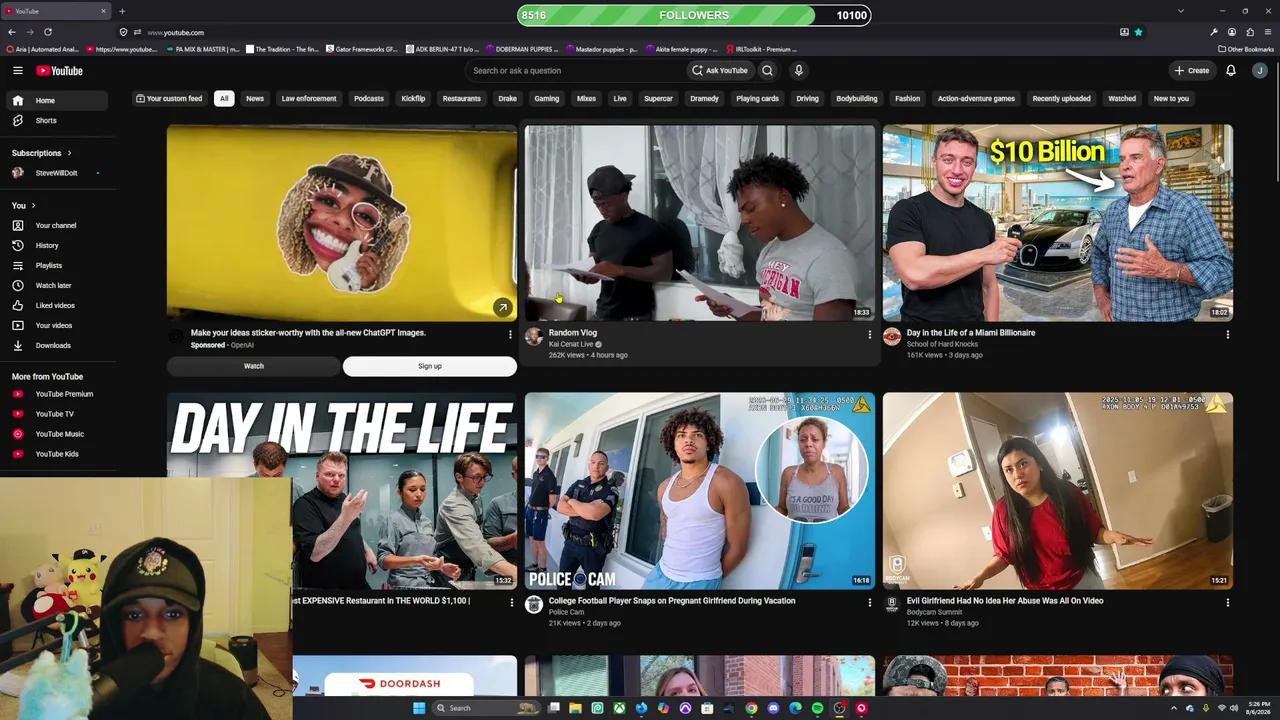Select the Bodybuilding filter chip
The height and width of the screenshot is (720, 1280).
857,99
